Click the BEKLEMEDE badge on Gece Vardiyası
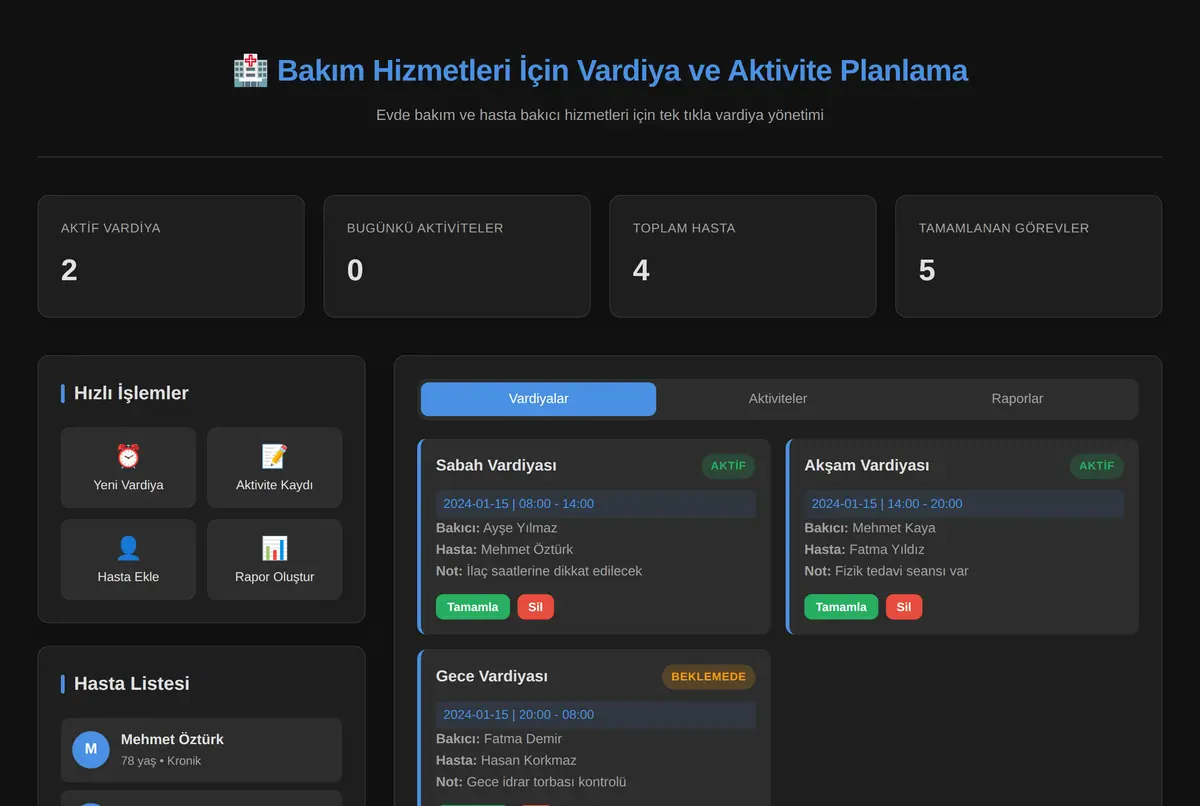1200x806 pixels. tap(708, 677)
